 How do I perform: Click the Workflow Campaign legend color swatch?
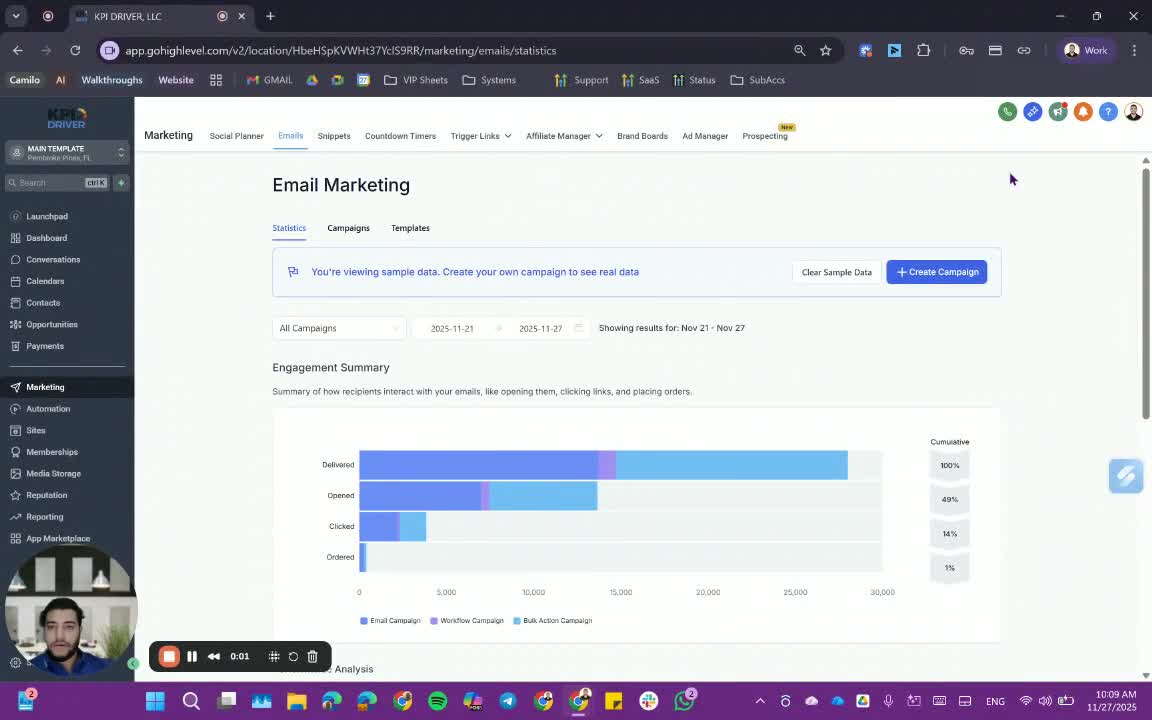pyautogui.click(x=433, y=621)
